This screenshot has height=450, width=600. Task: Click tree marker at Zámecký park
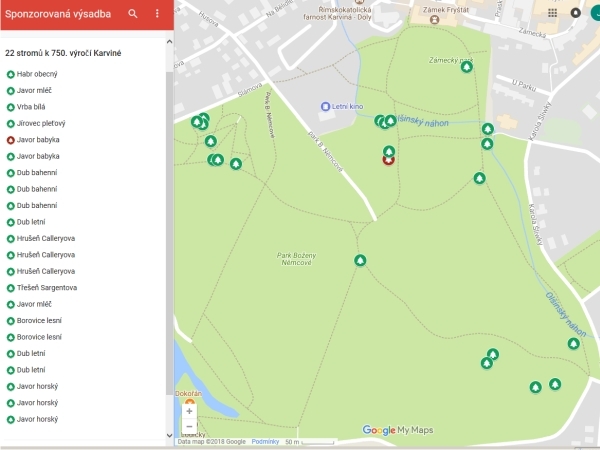tap(466, 66)
